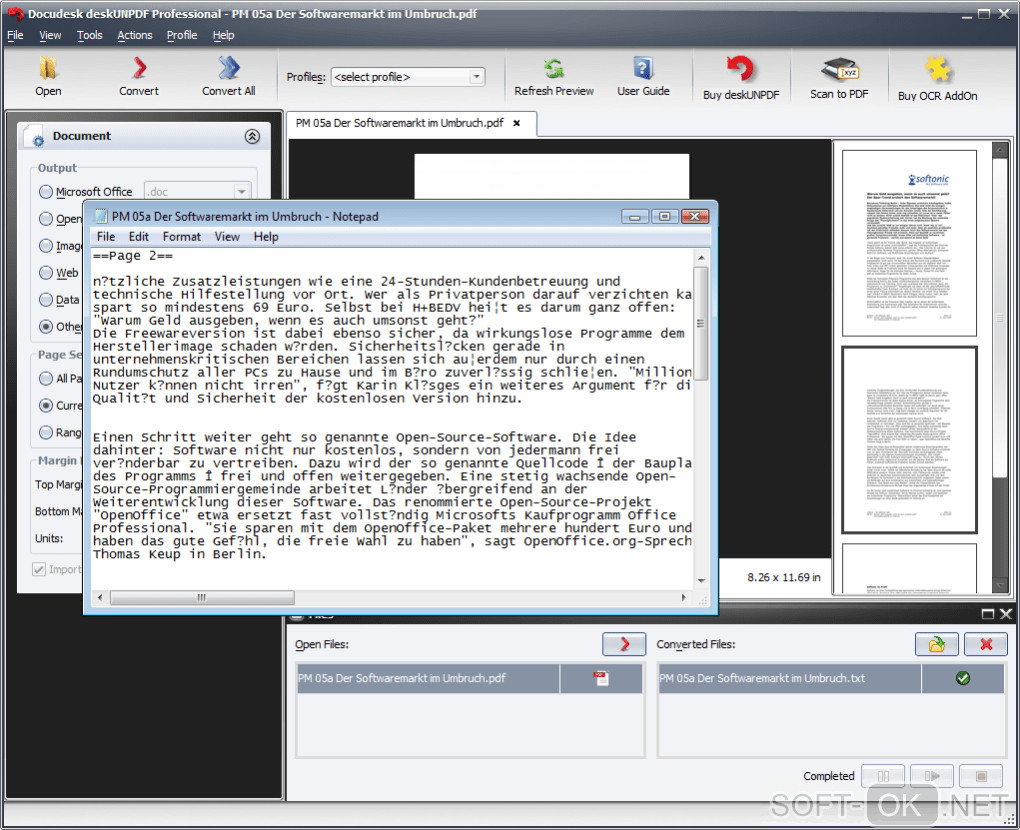The height and width of the screenshot is (830, 1020).
Task: Open the Help menu in deskUNPDF
Action: [x=223, y=35]
